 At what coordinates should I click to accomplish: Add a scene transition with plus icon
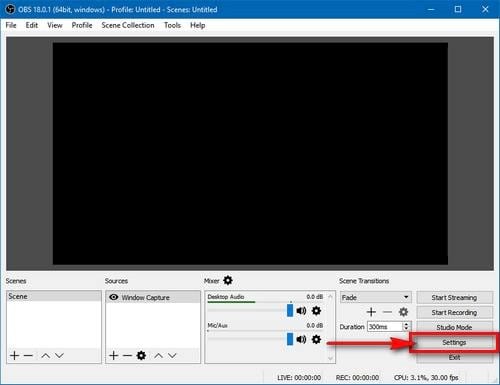click(371, 312)
